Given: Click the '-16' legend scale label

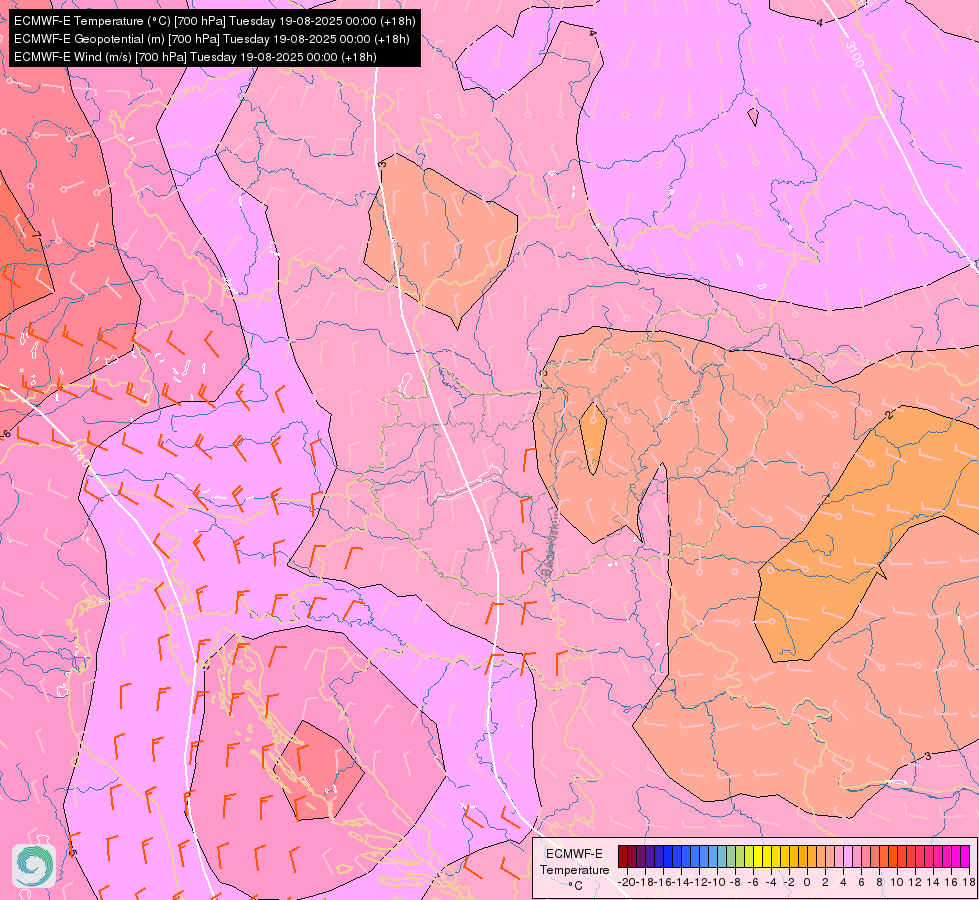Looking at the screenshot, I should [x=662, y=883].
